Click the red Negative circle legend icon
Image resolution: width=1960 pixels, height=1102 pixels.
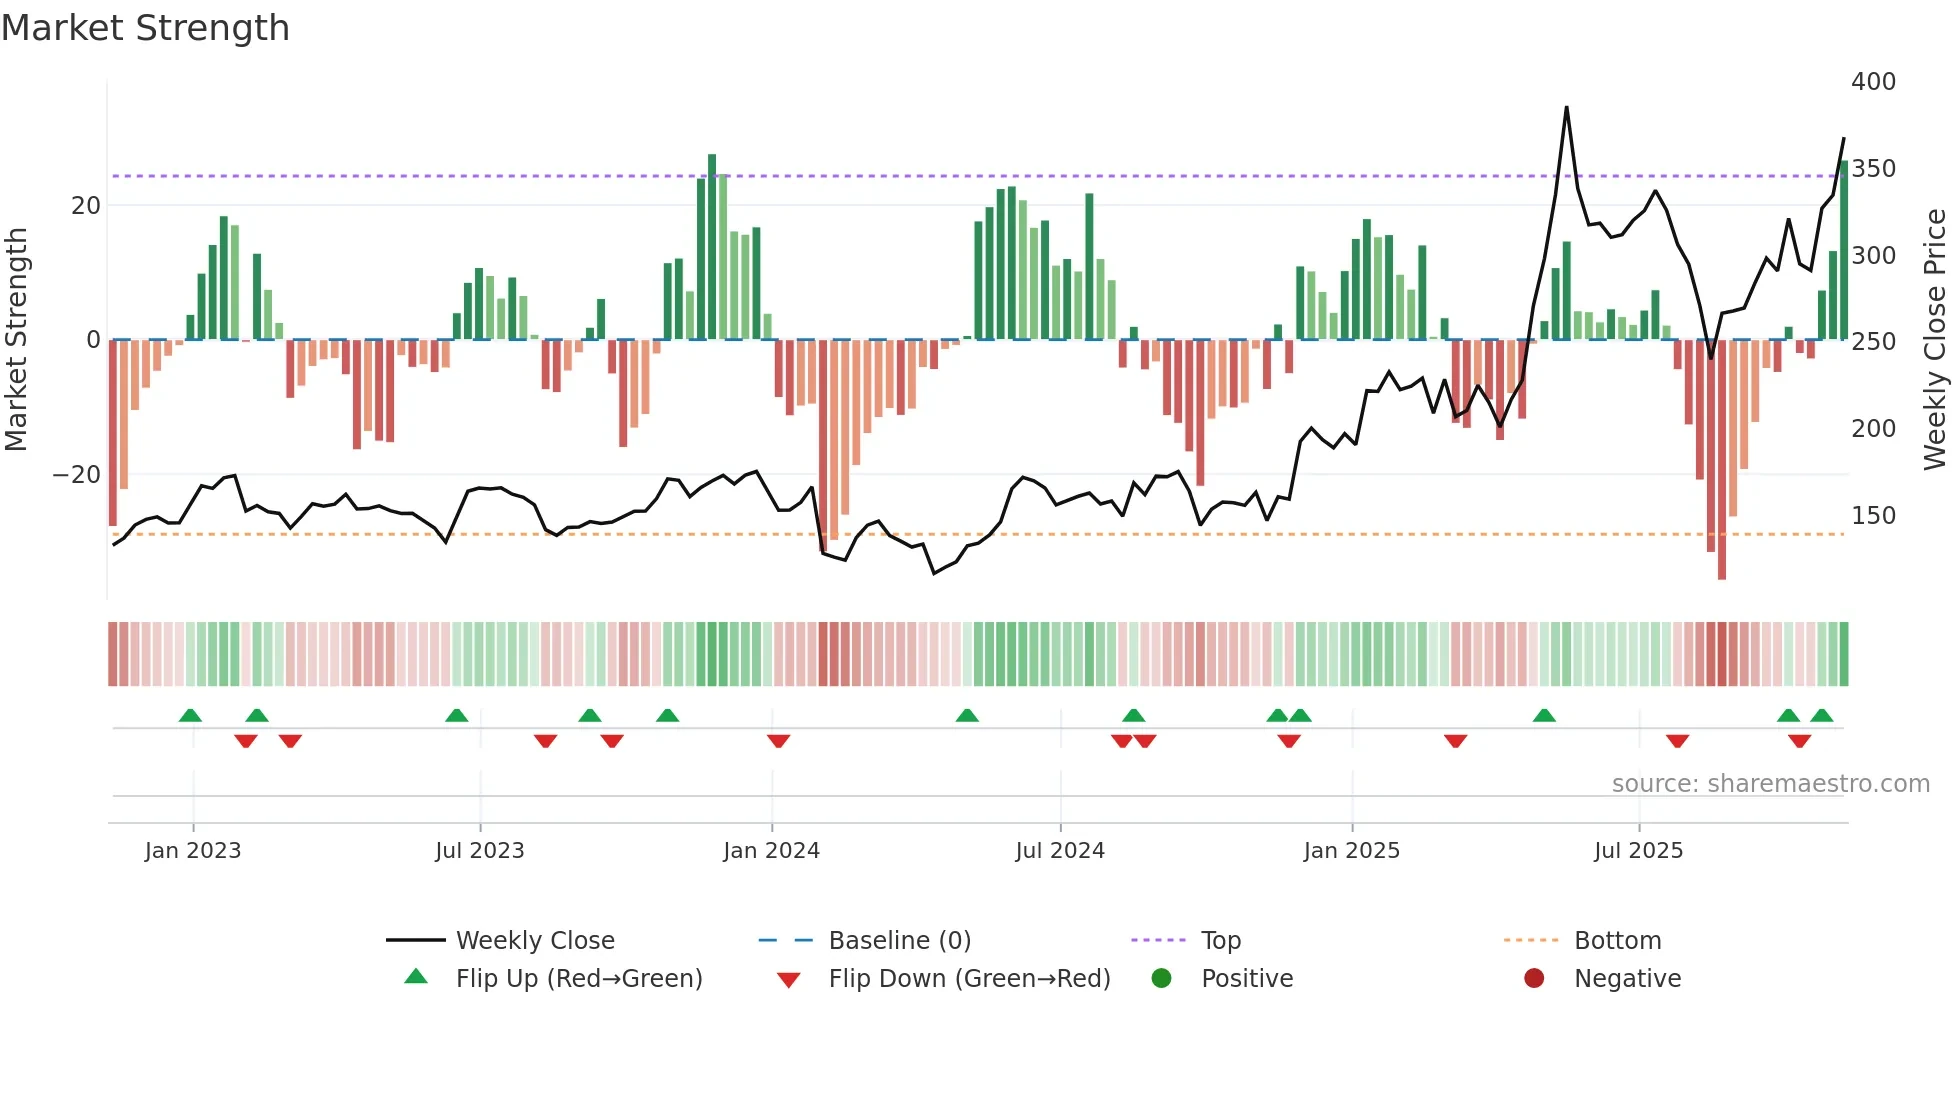(x=1534, y=978)
